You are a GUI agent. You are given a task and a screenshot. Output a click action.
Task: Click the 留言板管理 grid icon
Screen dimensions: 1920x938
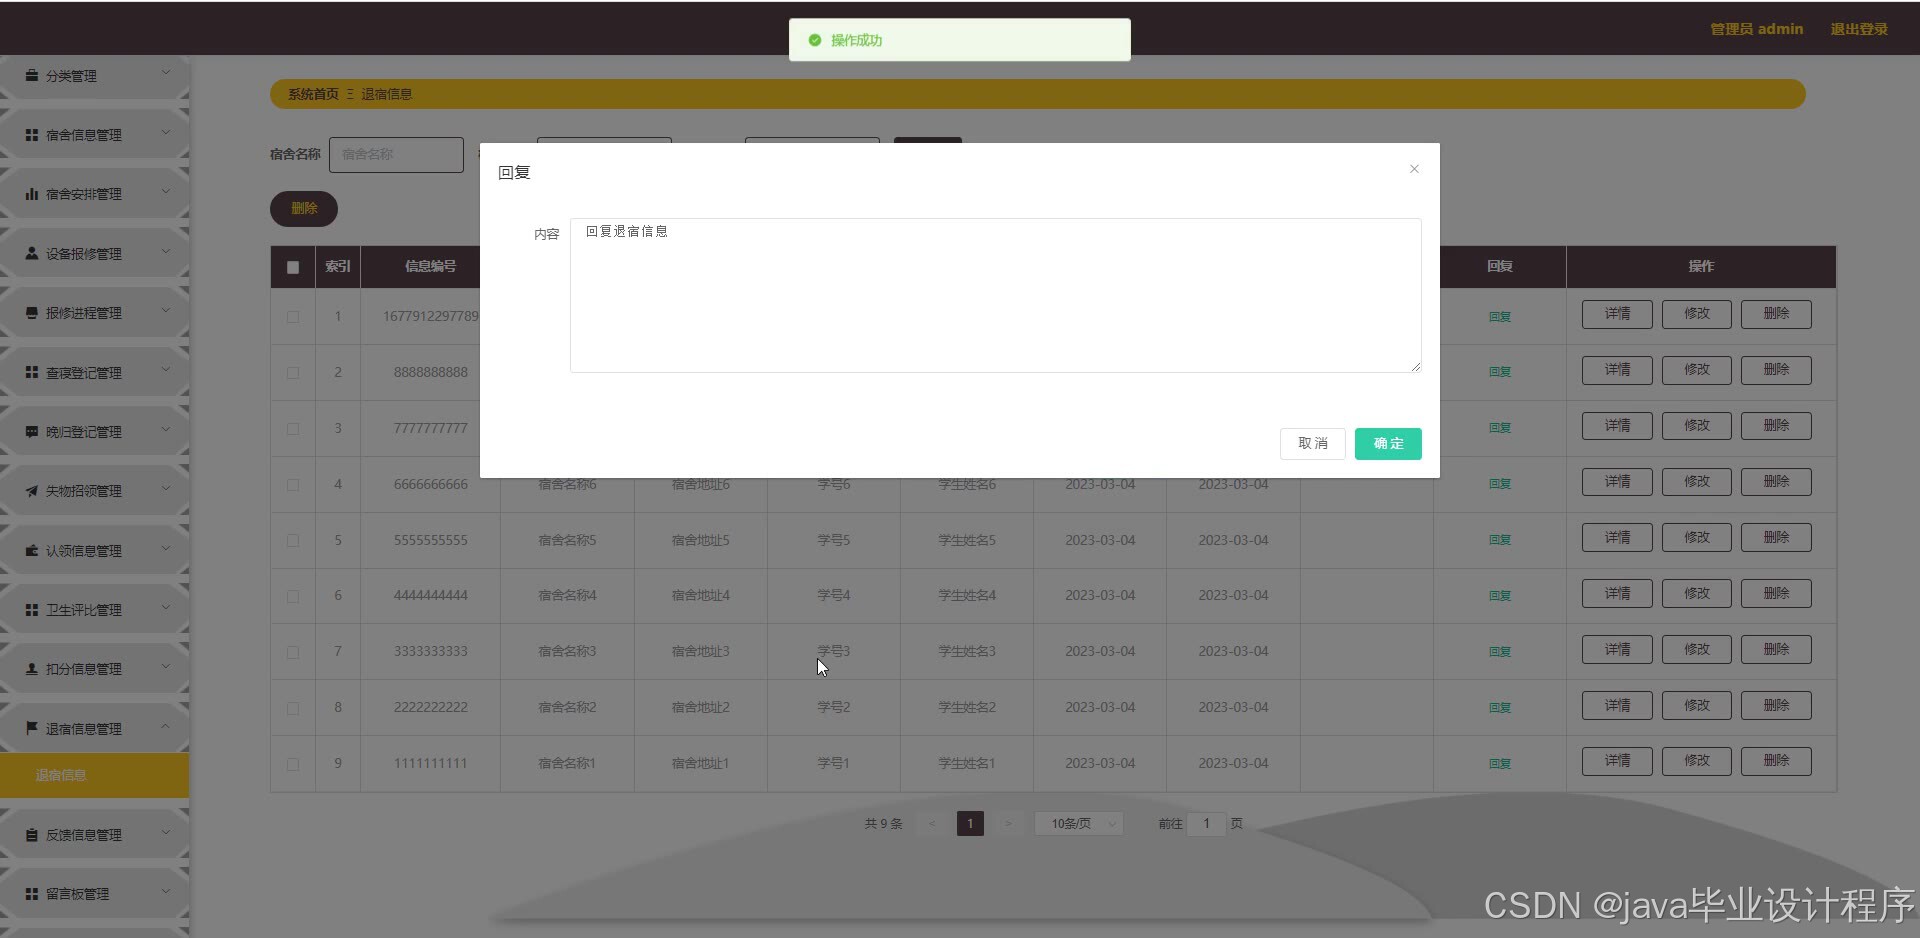32,893
